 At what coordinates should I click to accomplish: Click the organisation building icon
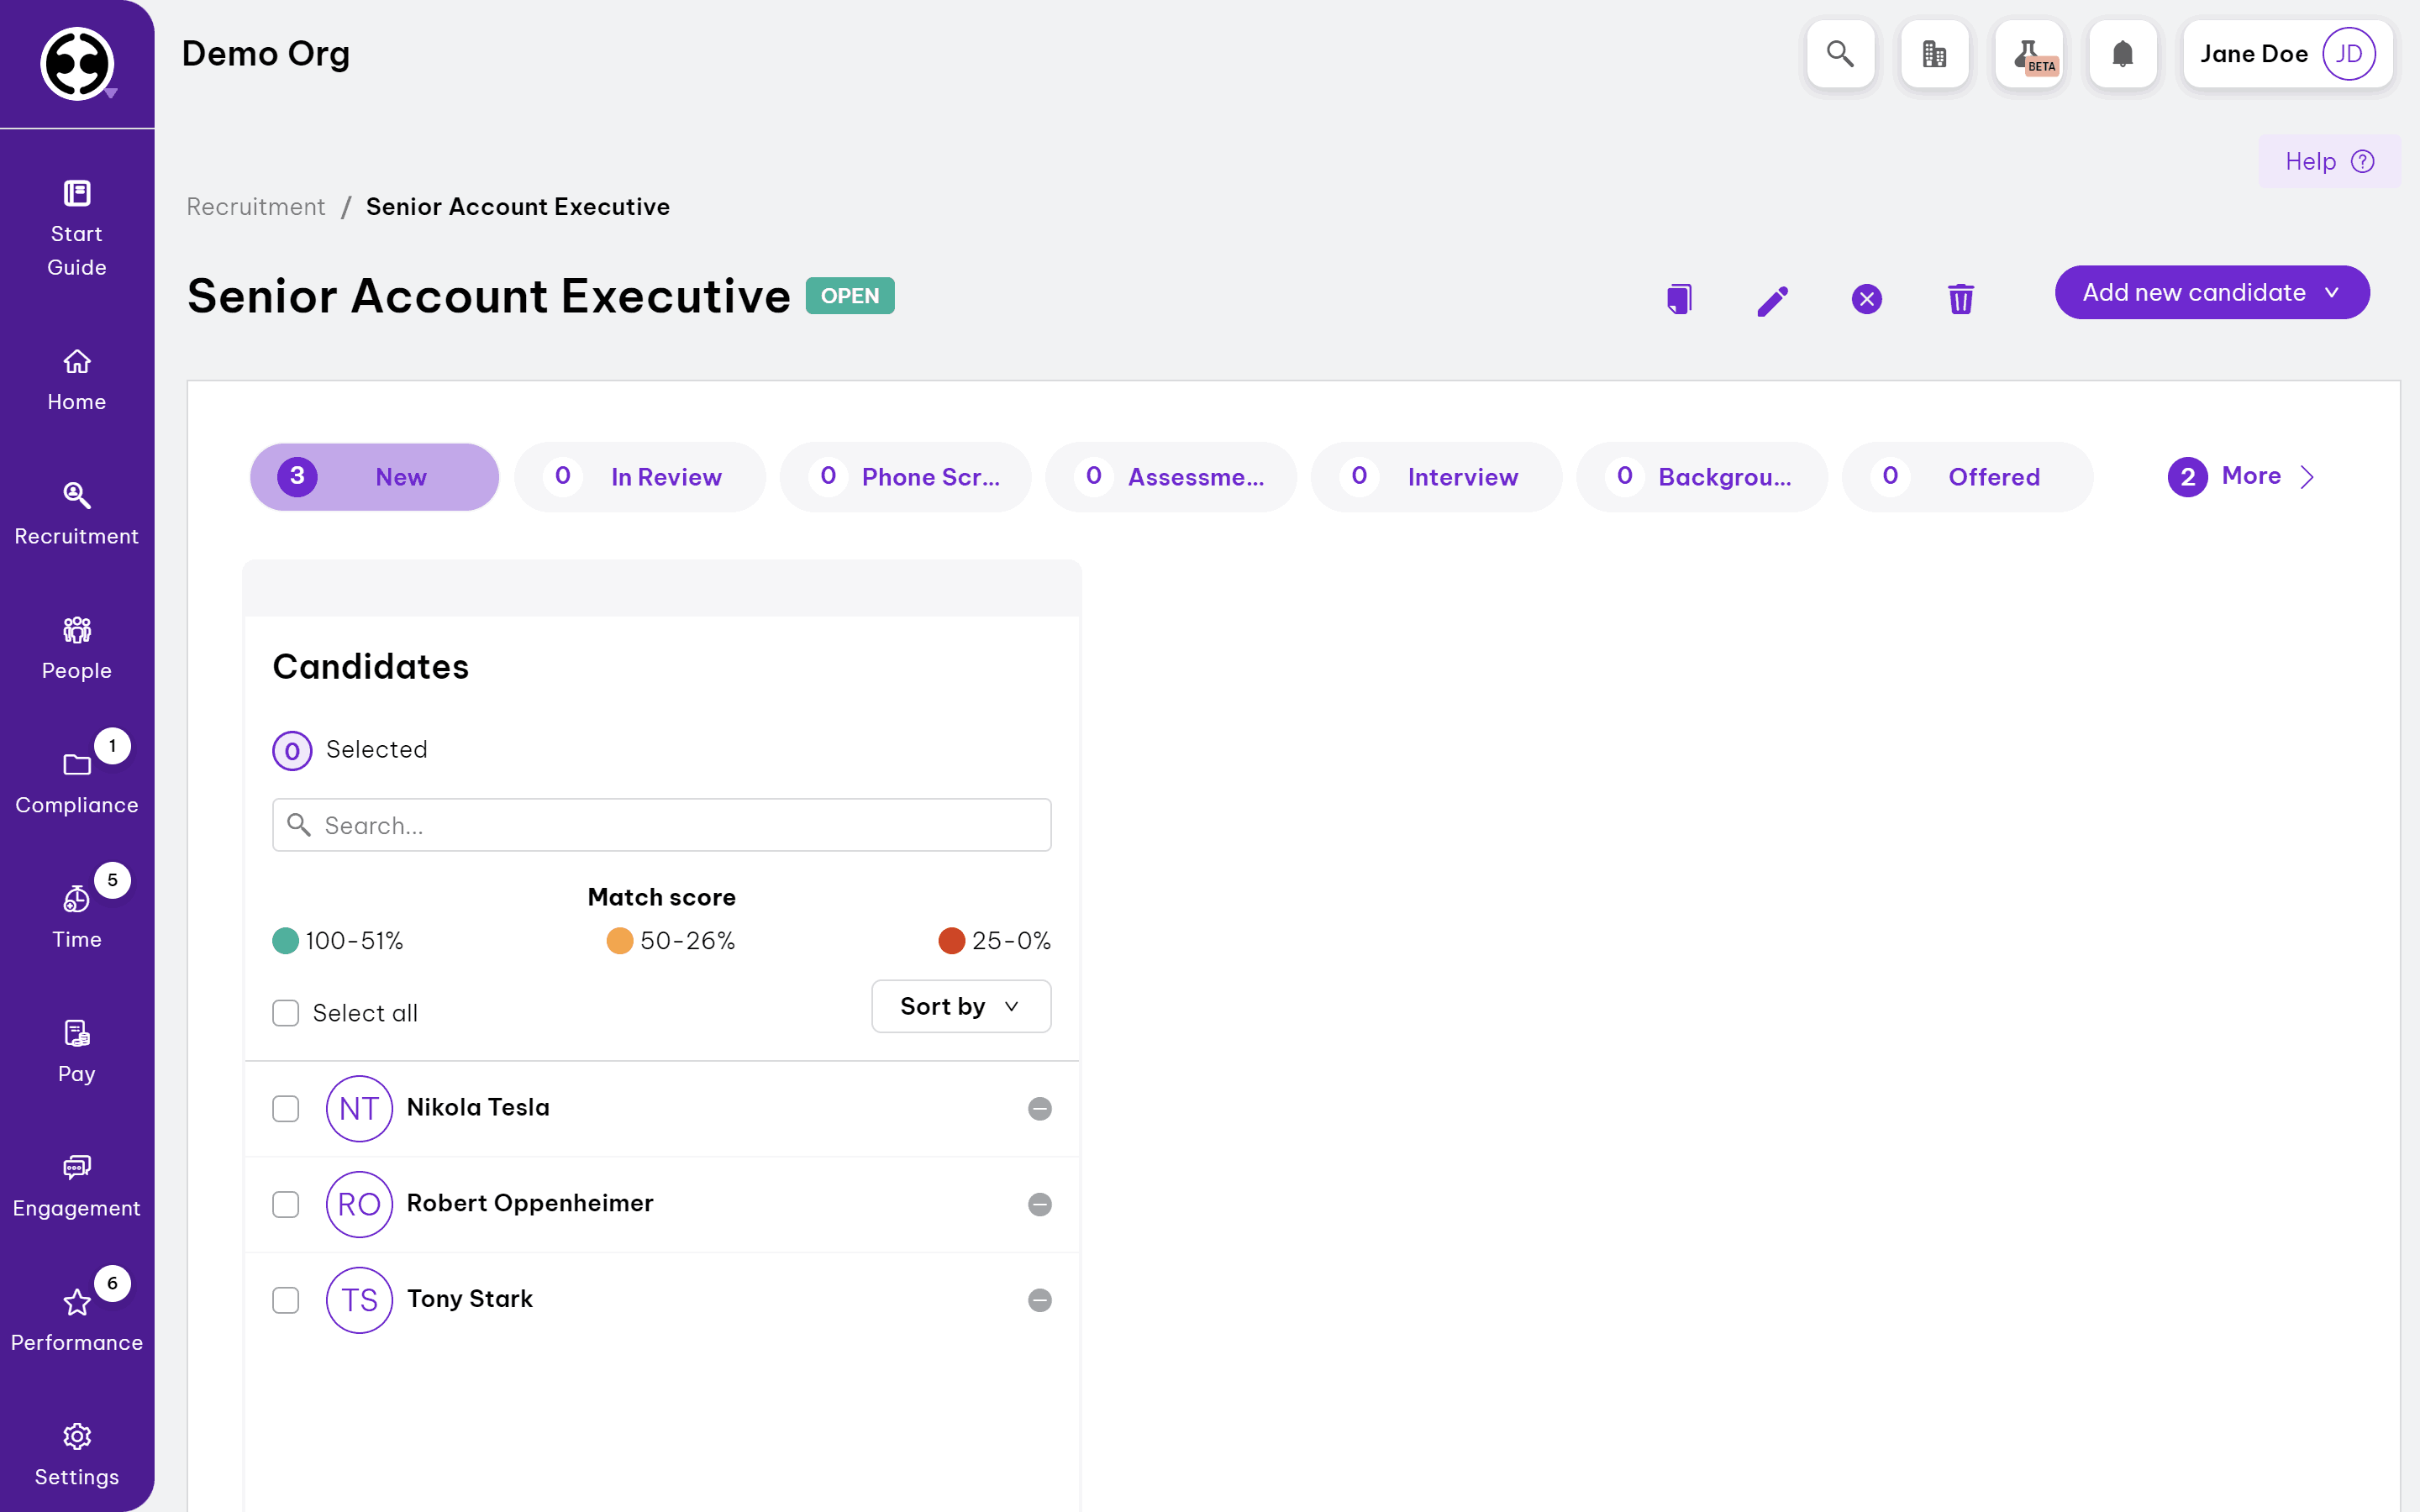[1934, 54]
